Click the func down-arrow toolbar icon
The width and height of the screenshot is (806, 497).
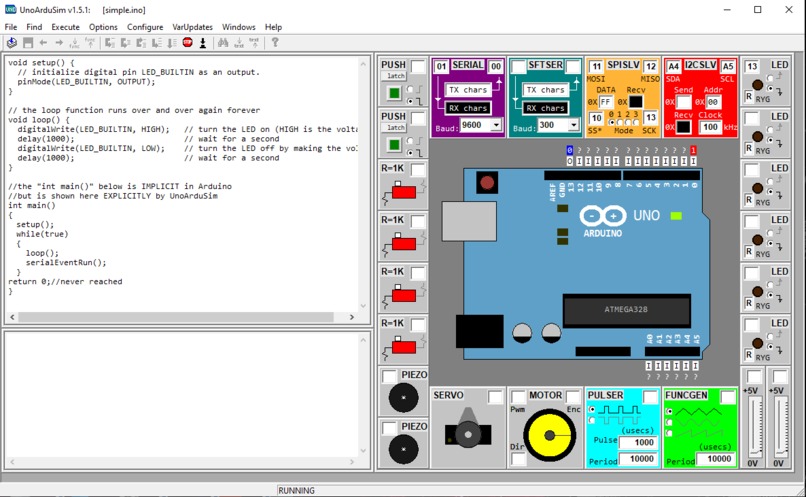(x=75, y=43)
